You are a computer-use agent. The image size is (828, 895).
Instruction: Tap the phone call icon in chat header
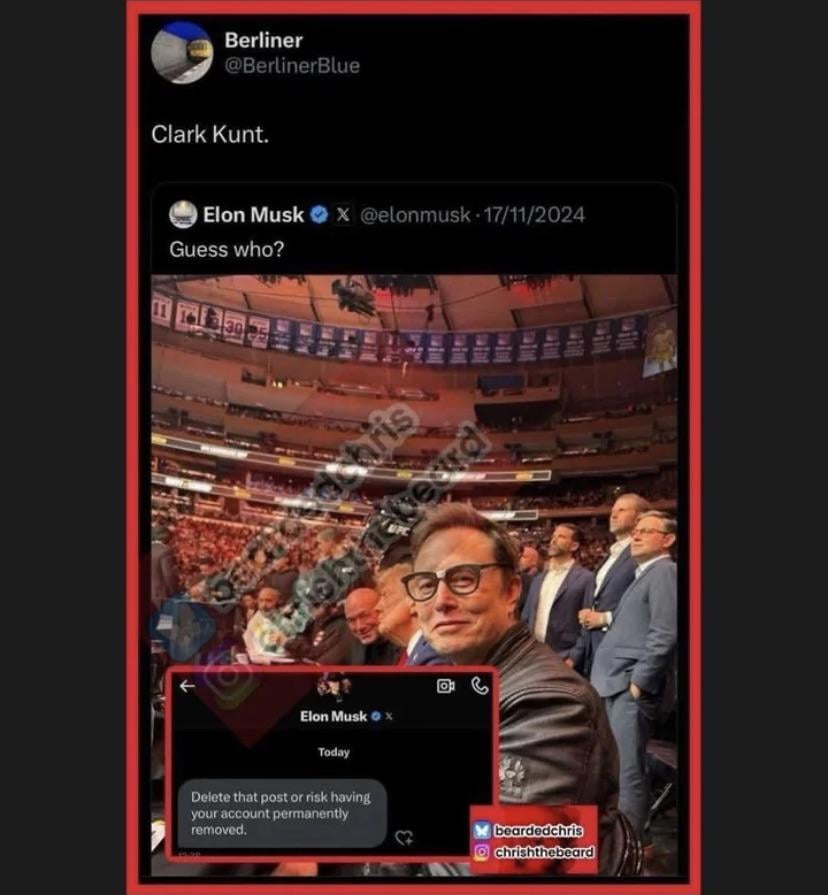[480, 686]
